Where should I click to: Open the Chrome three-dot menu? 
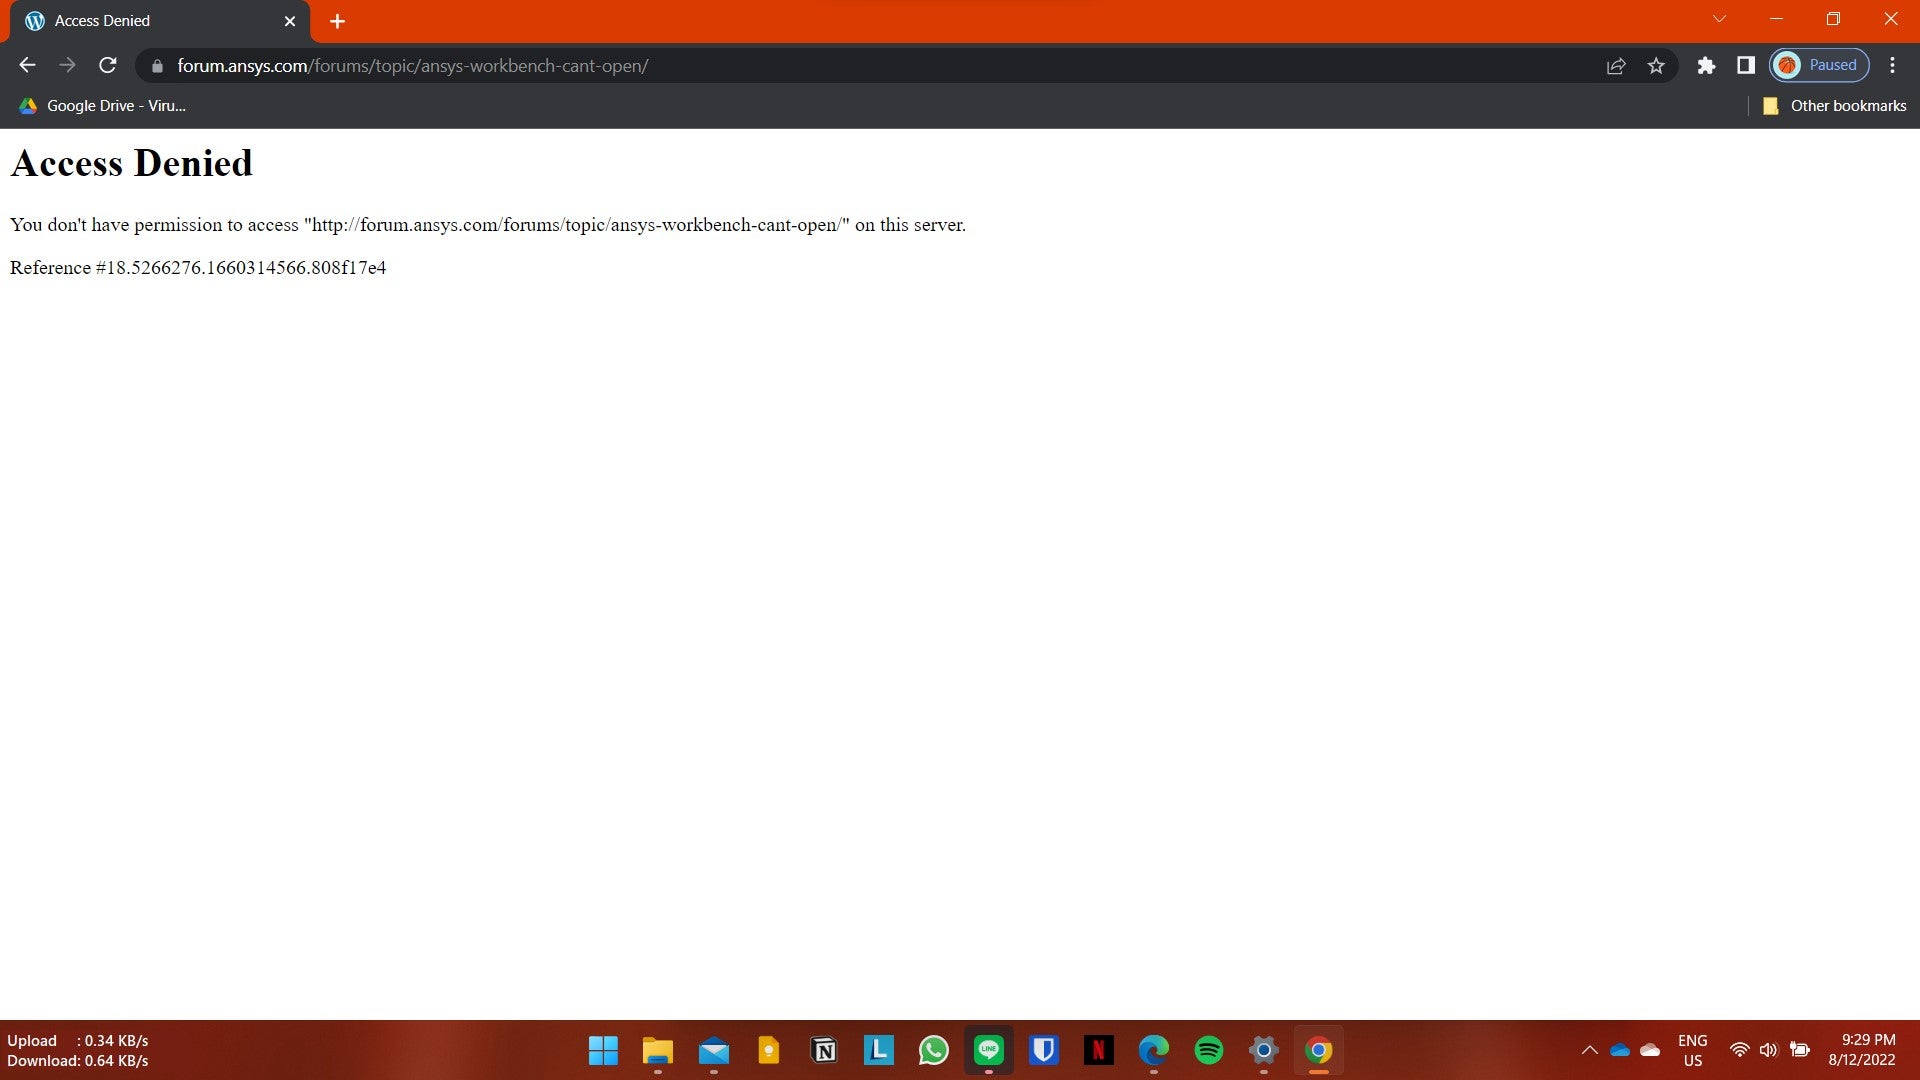1892,66
